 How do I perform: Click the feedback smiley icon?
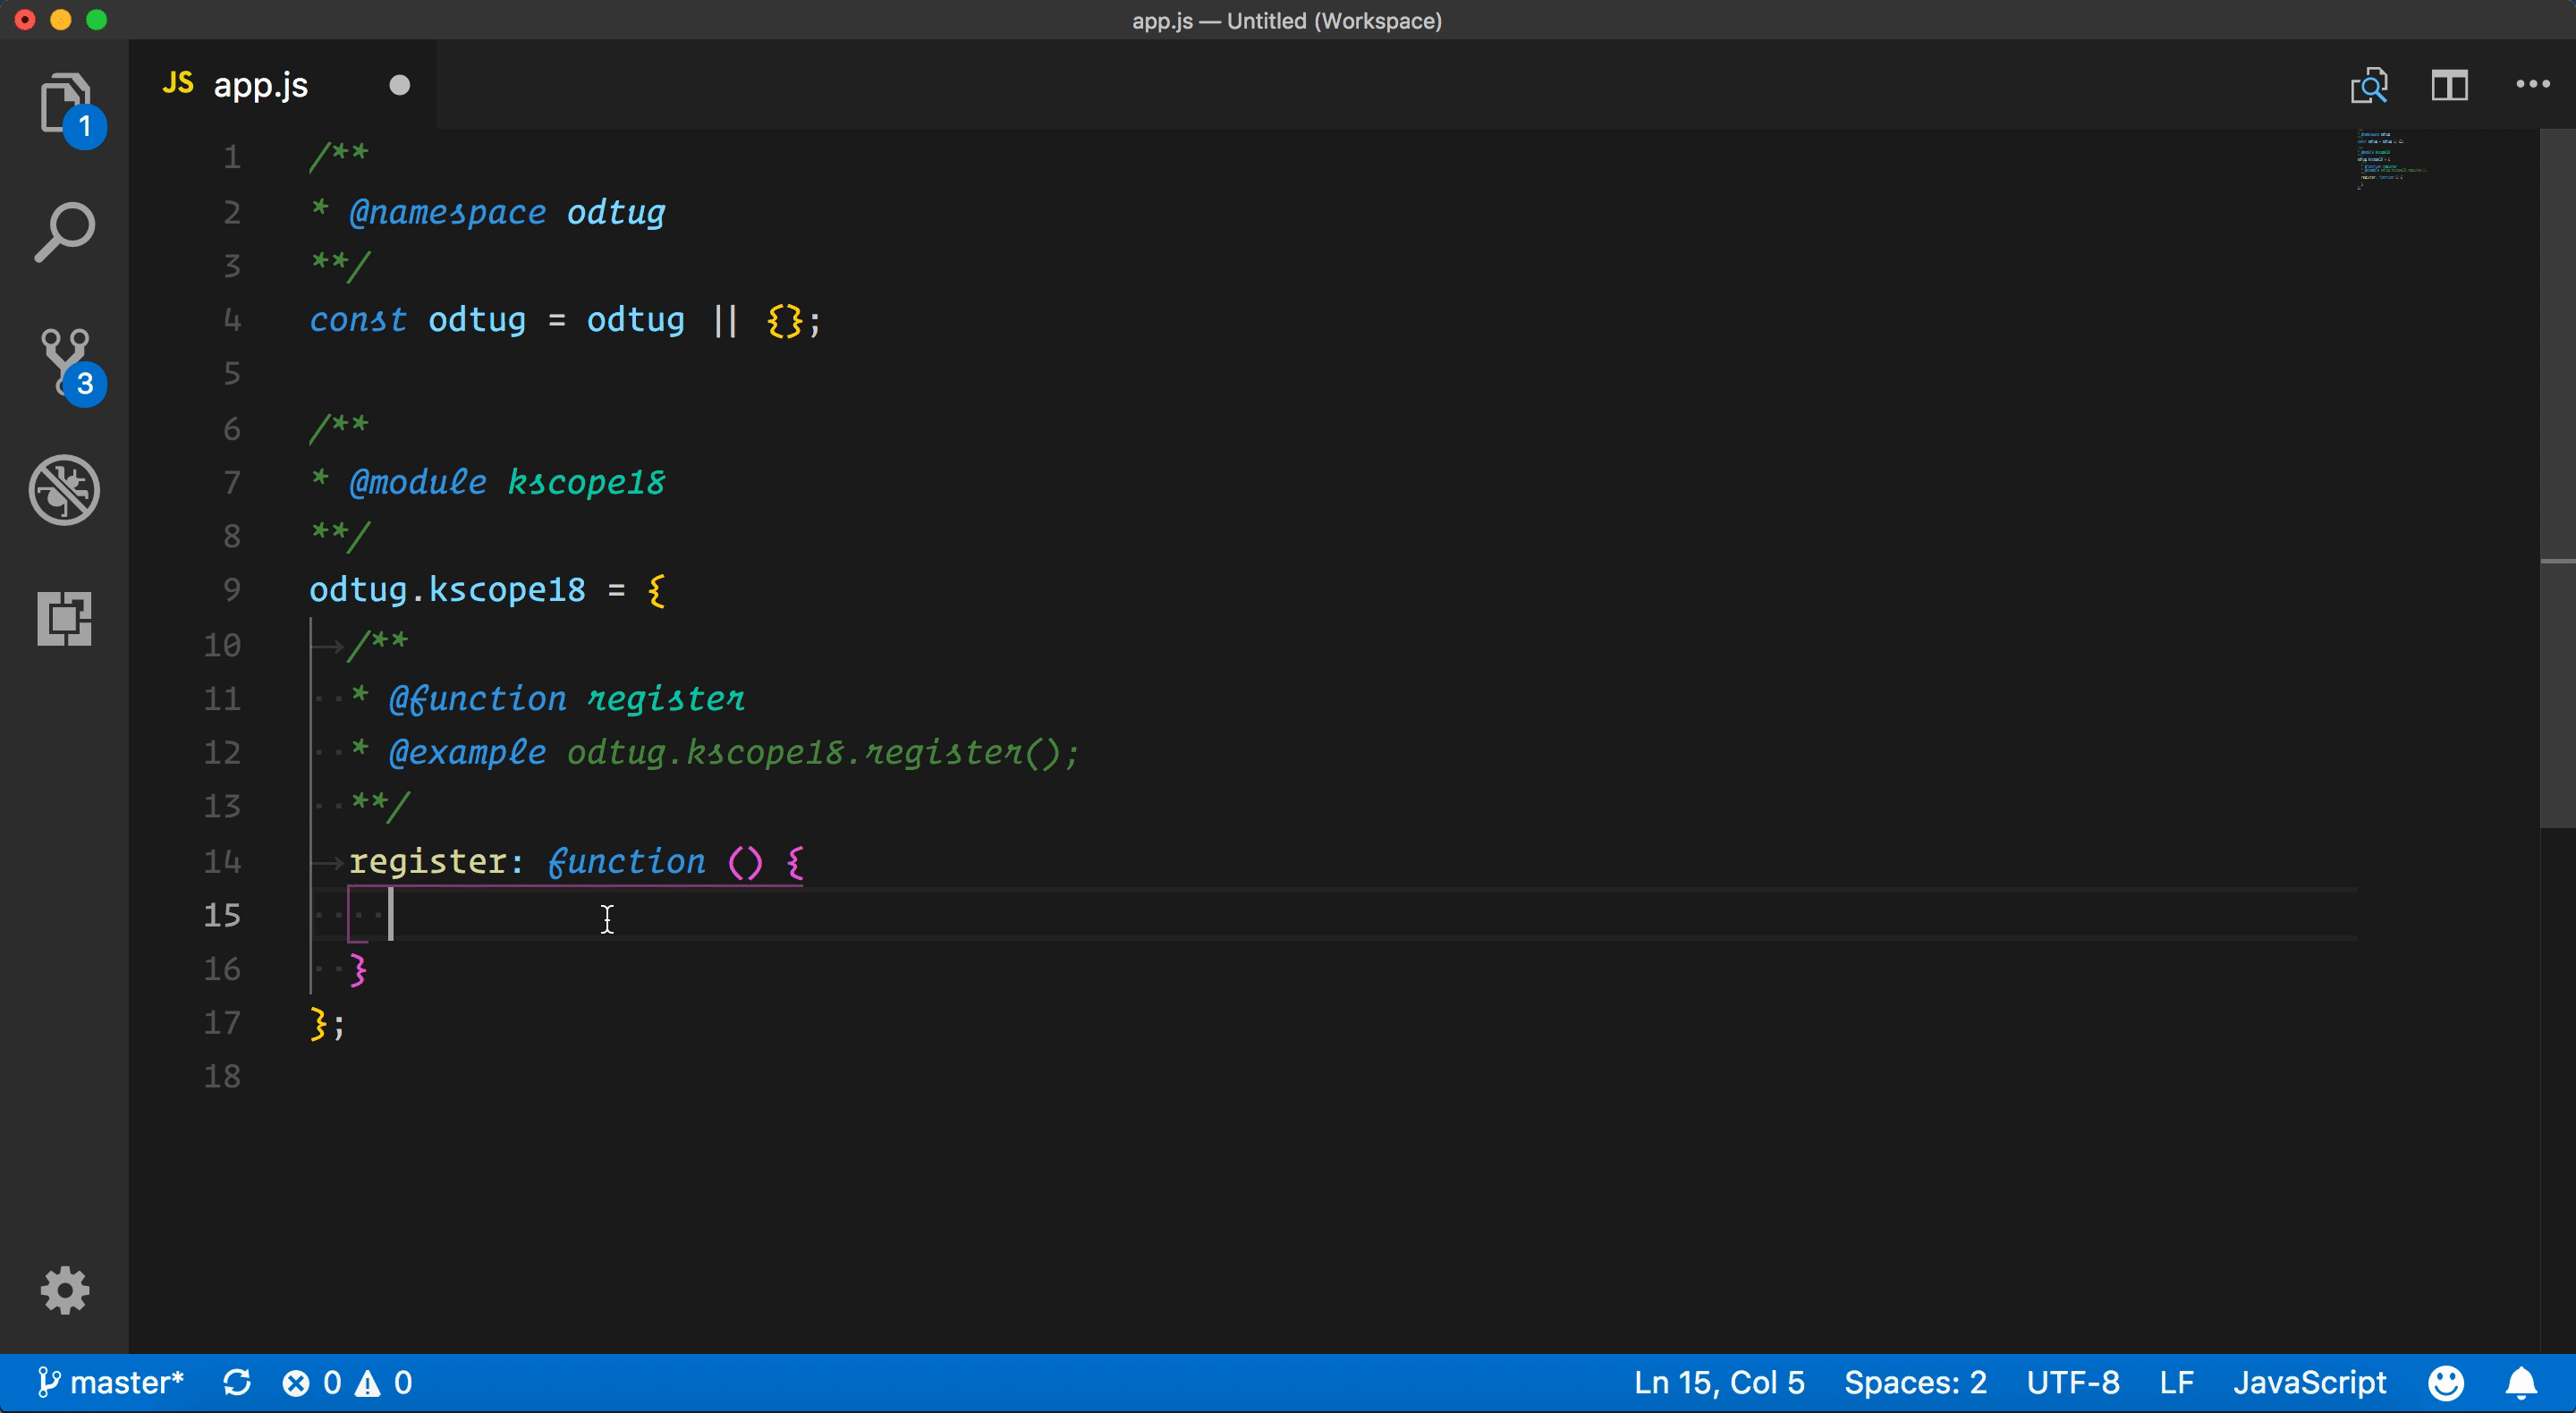coord(2446,1383)
